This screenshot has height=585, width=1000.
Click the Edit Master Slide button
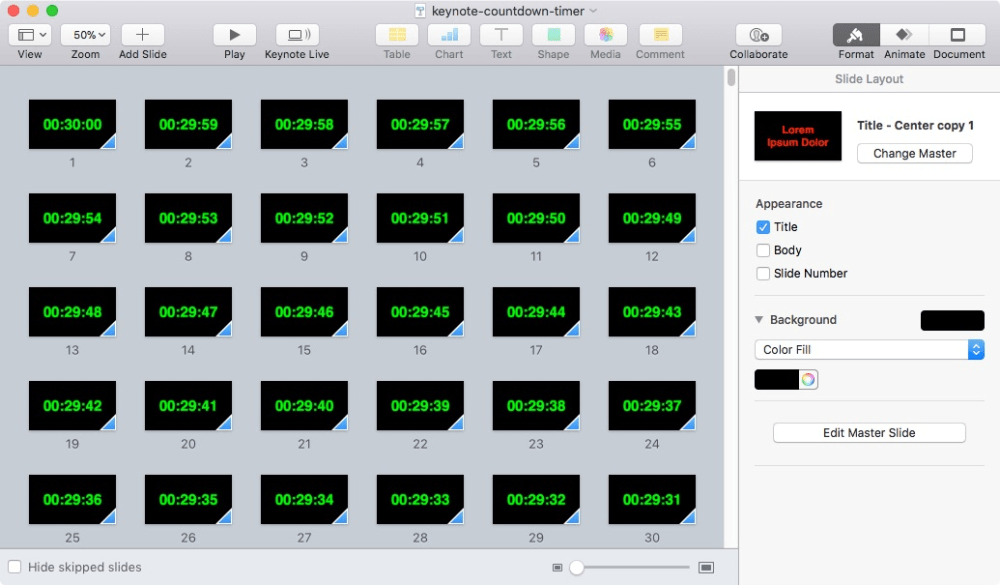pyautogui.click(x=869, y=433)
